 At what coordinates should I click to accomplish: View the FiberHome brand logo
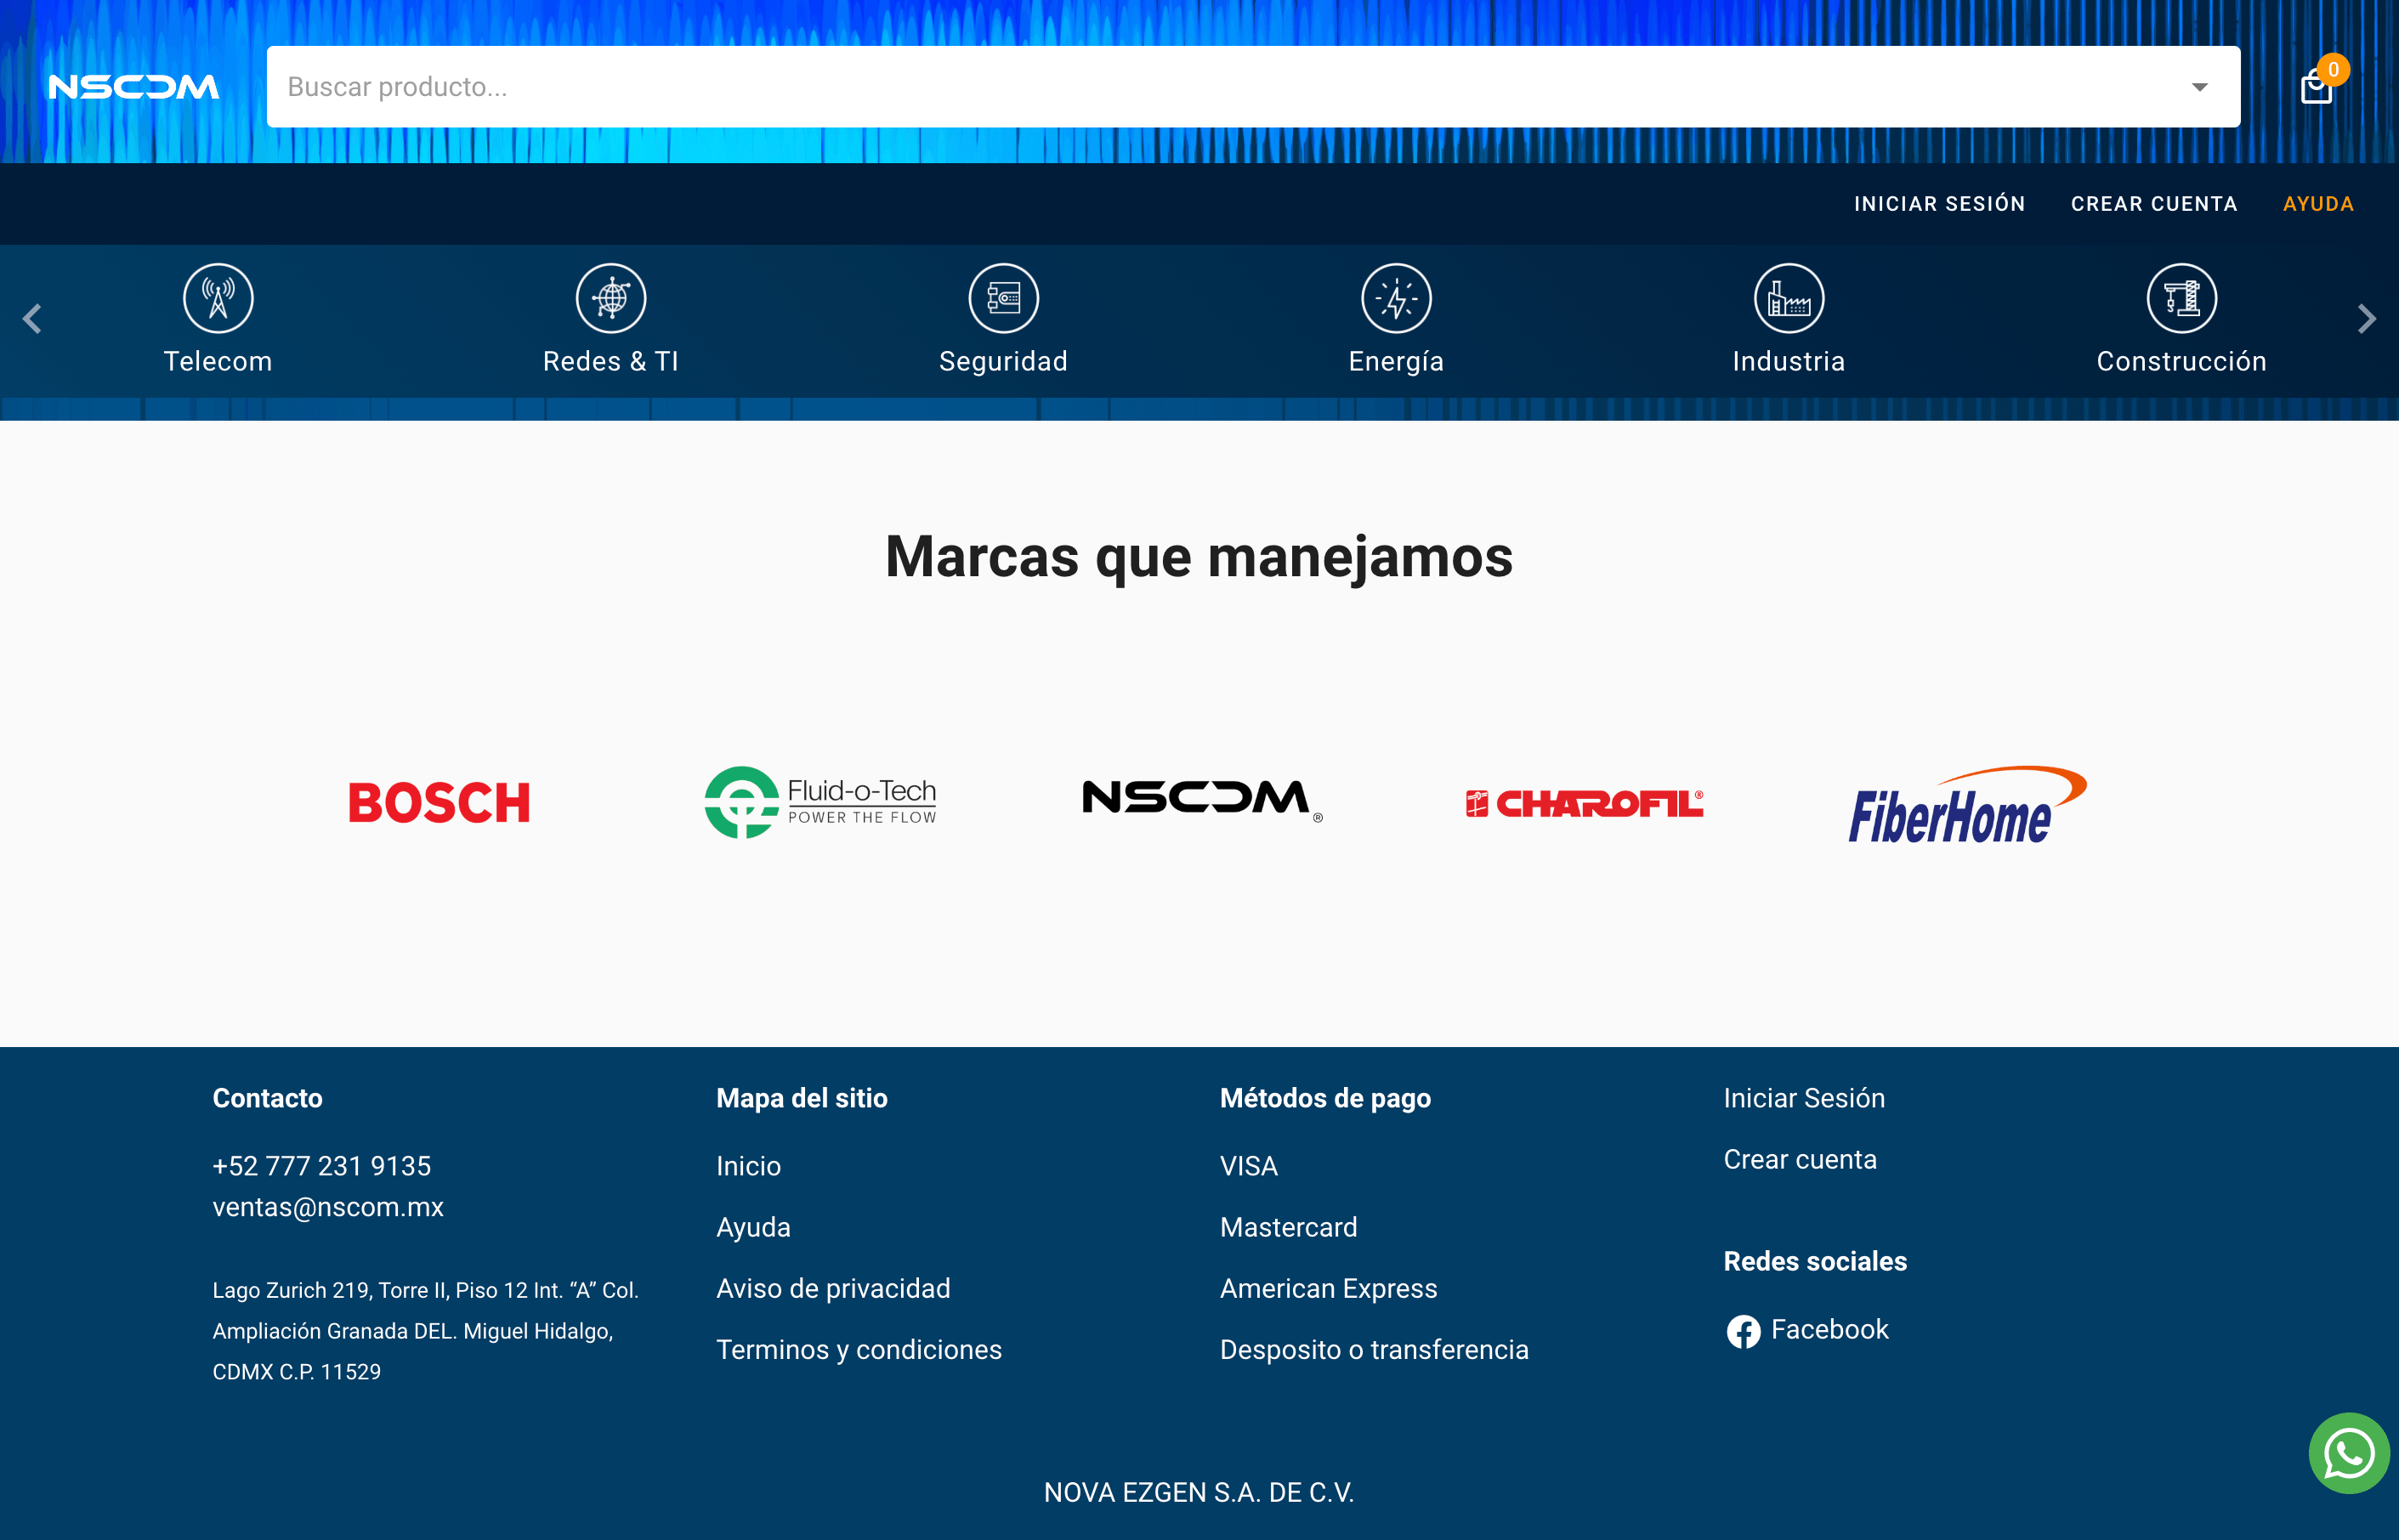pos(1967,805)
